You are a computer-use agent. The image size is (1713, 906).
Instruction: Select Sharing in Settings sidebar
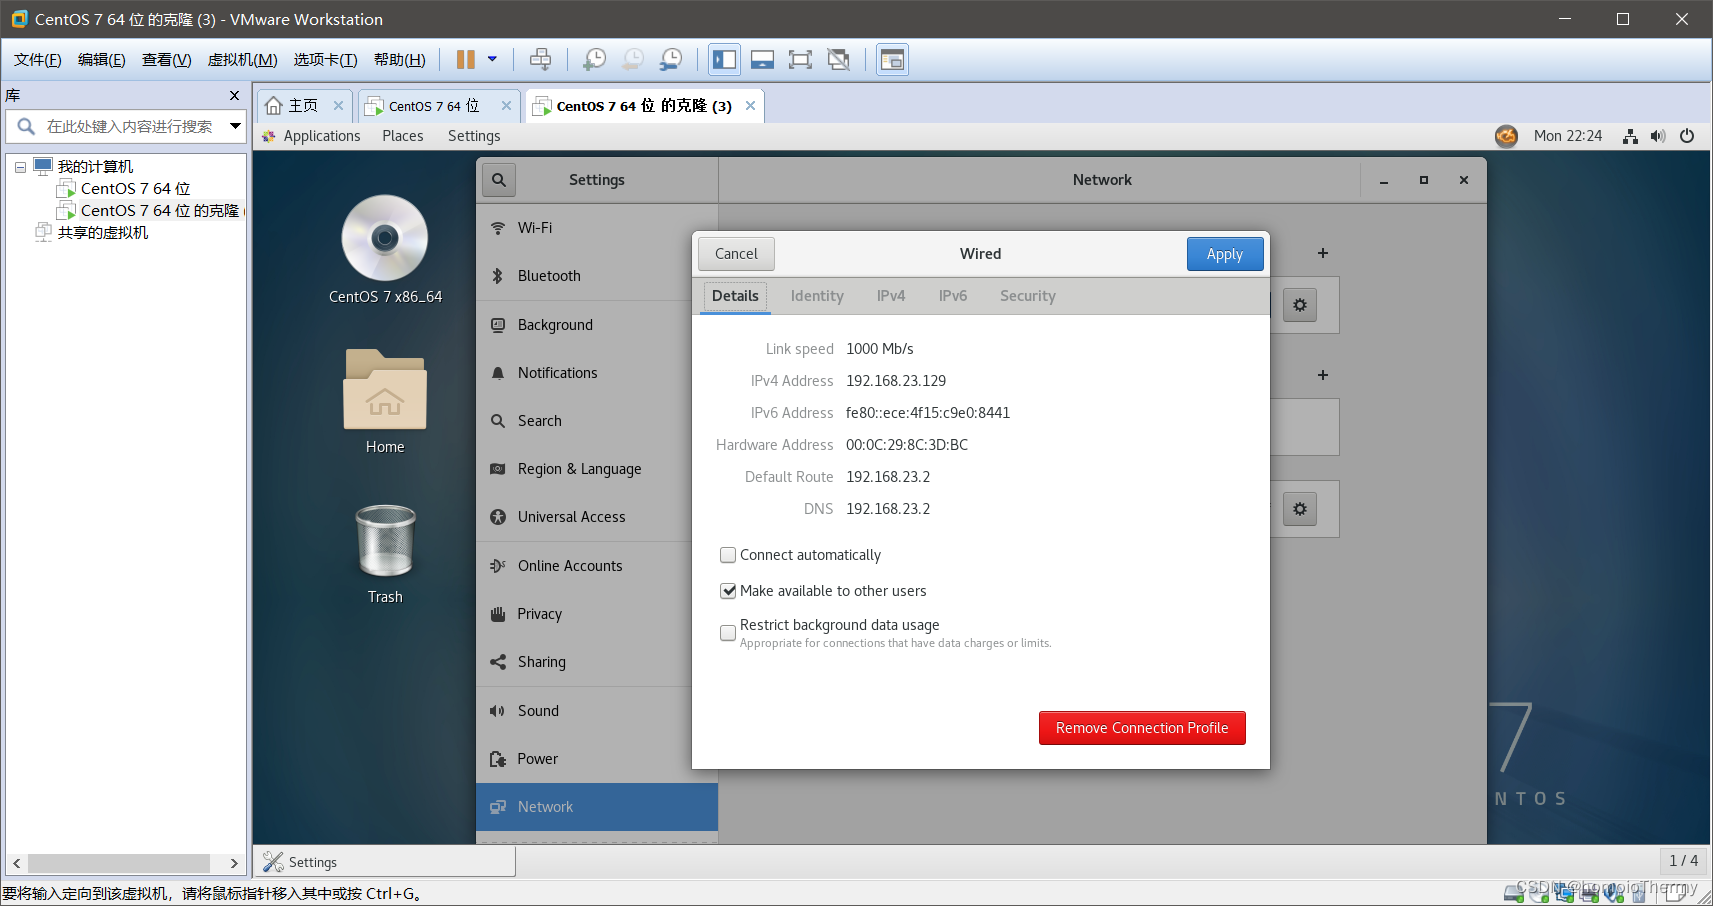(x=597, y=662)
